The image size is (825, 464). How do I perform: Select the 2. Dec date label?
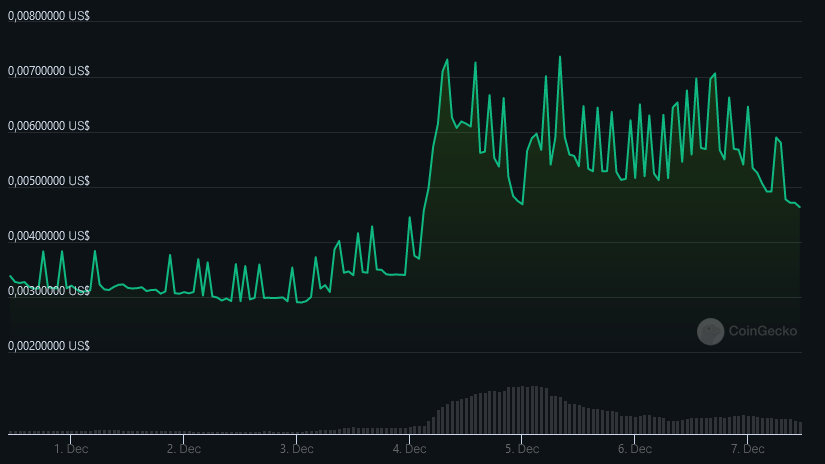click(184, 449)
